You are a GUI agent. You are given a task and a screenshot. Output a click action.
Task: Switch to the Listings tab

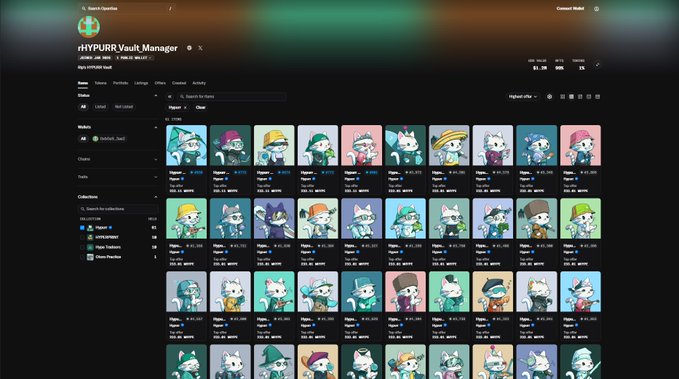point(141,83)
